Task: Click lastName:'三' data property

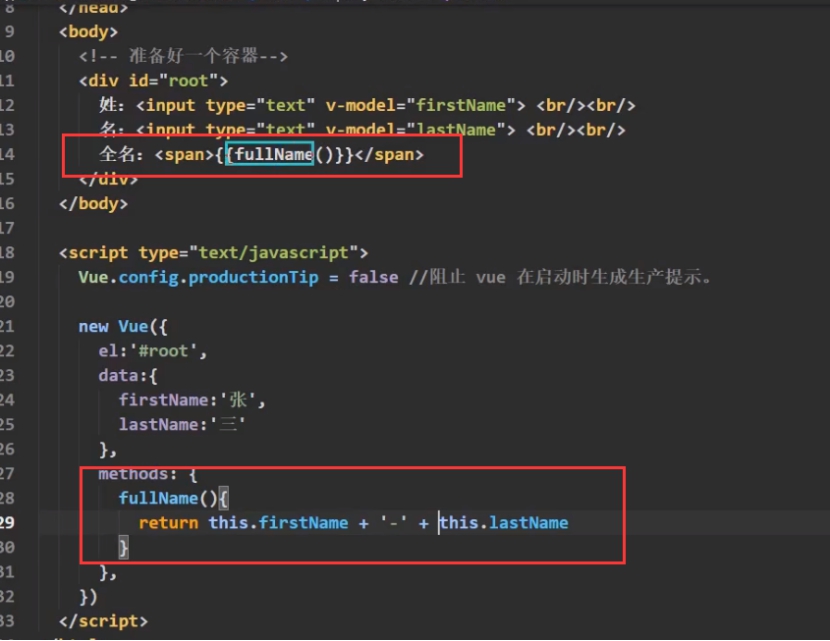Action: 182,425
